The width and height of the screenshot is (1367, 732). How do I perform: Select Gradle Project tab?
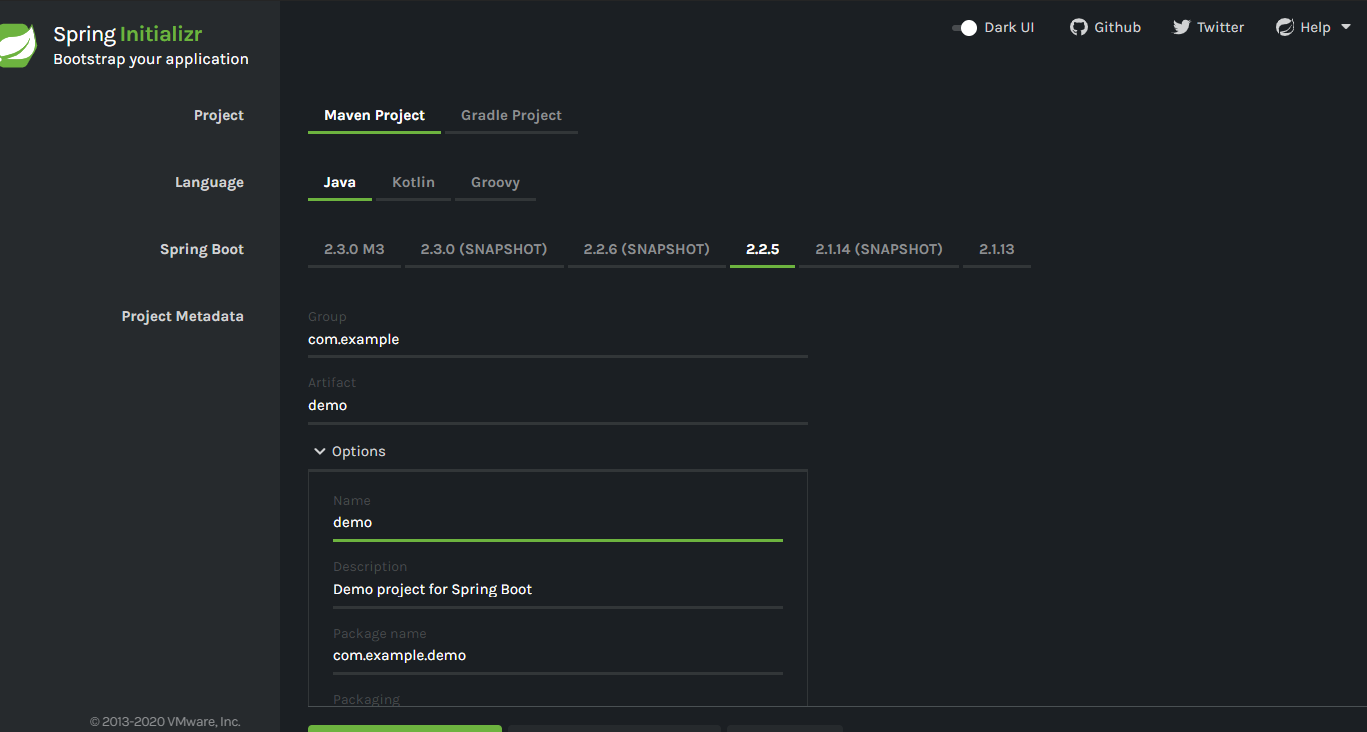(511, 116)
